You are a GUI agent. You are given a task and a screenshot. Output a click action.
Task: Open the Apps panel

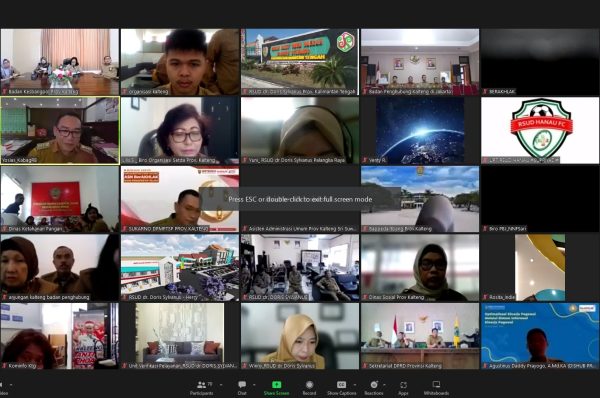point(403,388)
